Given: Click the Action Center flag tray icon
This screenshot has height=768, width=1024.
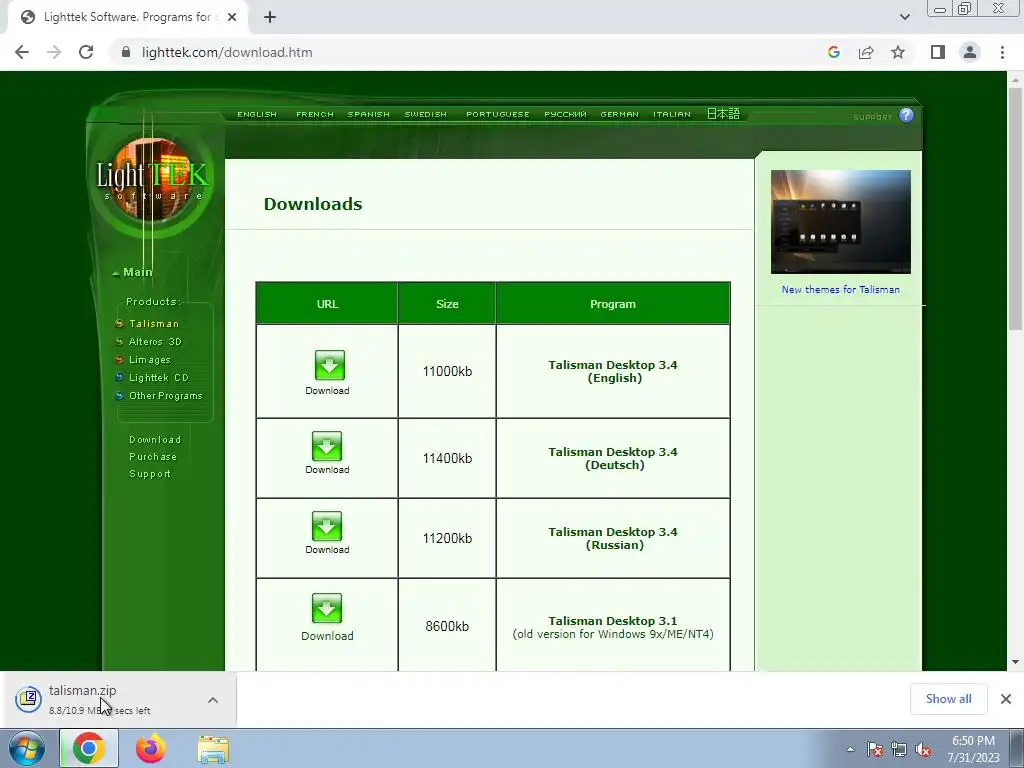Looking at the screenshot, I should pos(874,749).
